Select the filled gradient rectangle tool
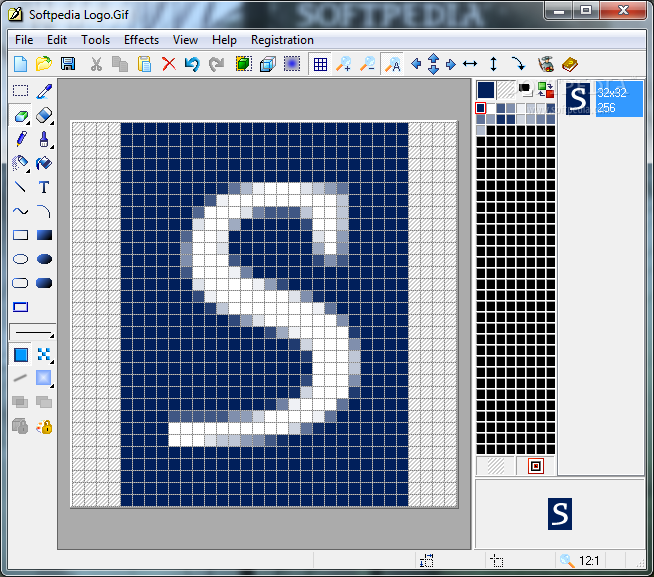The height and width of the screenshot is (577, 654). 44,235
